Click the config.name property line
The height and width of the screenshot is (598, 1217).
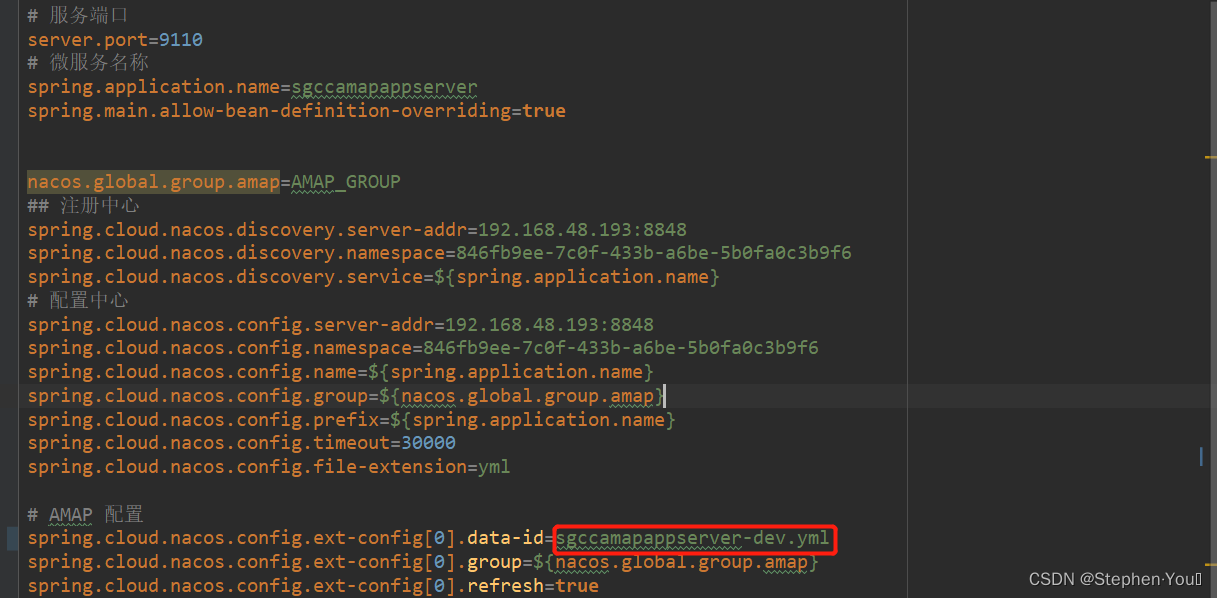(340, 372)
